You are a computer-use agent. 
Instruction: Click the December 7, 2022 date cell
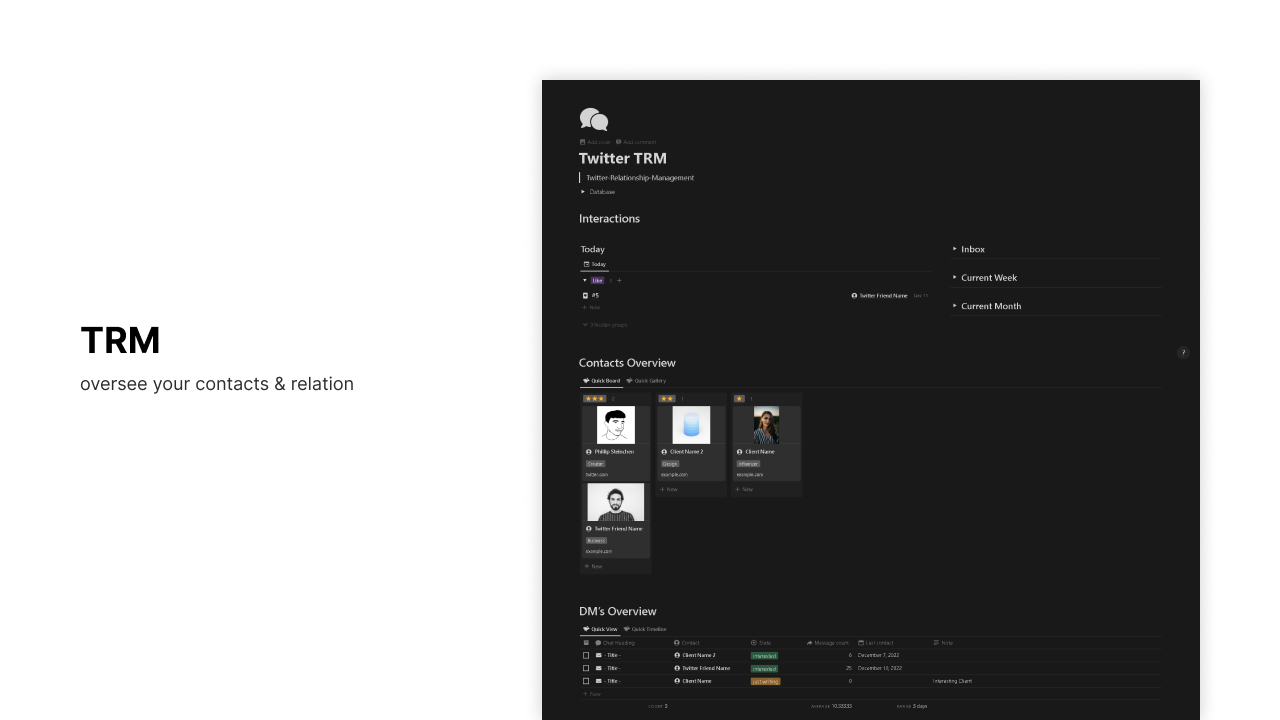click(x=879, y=655)
